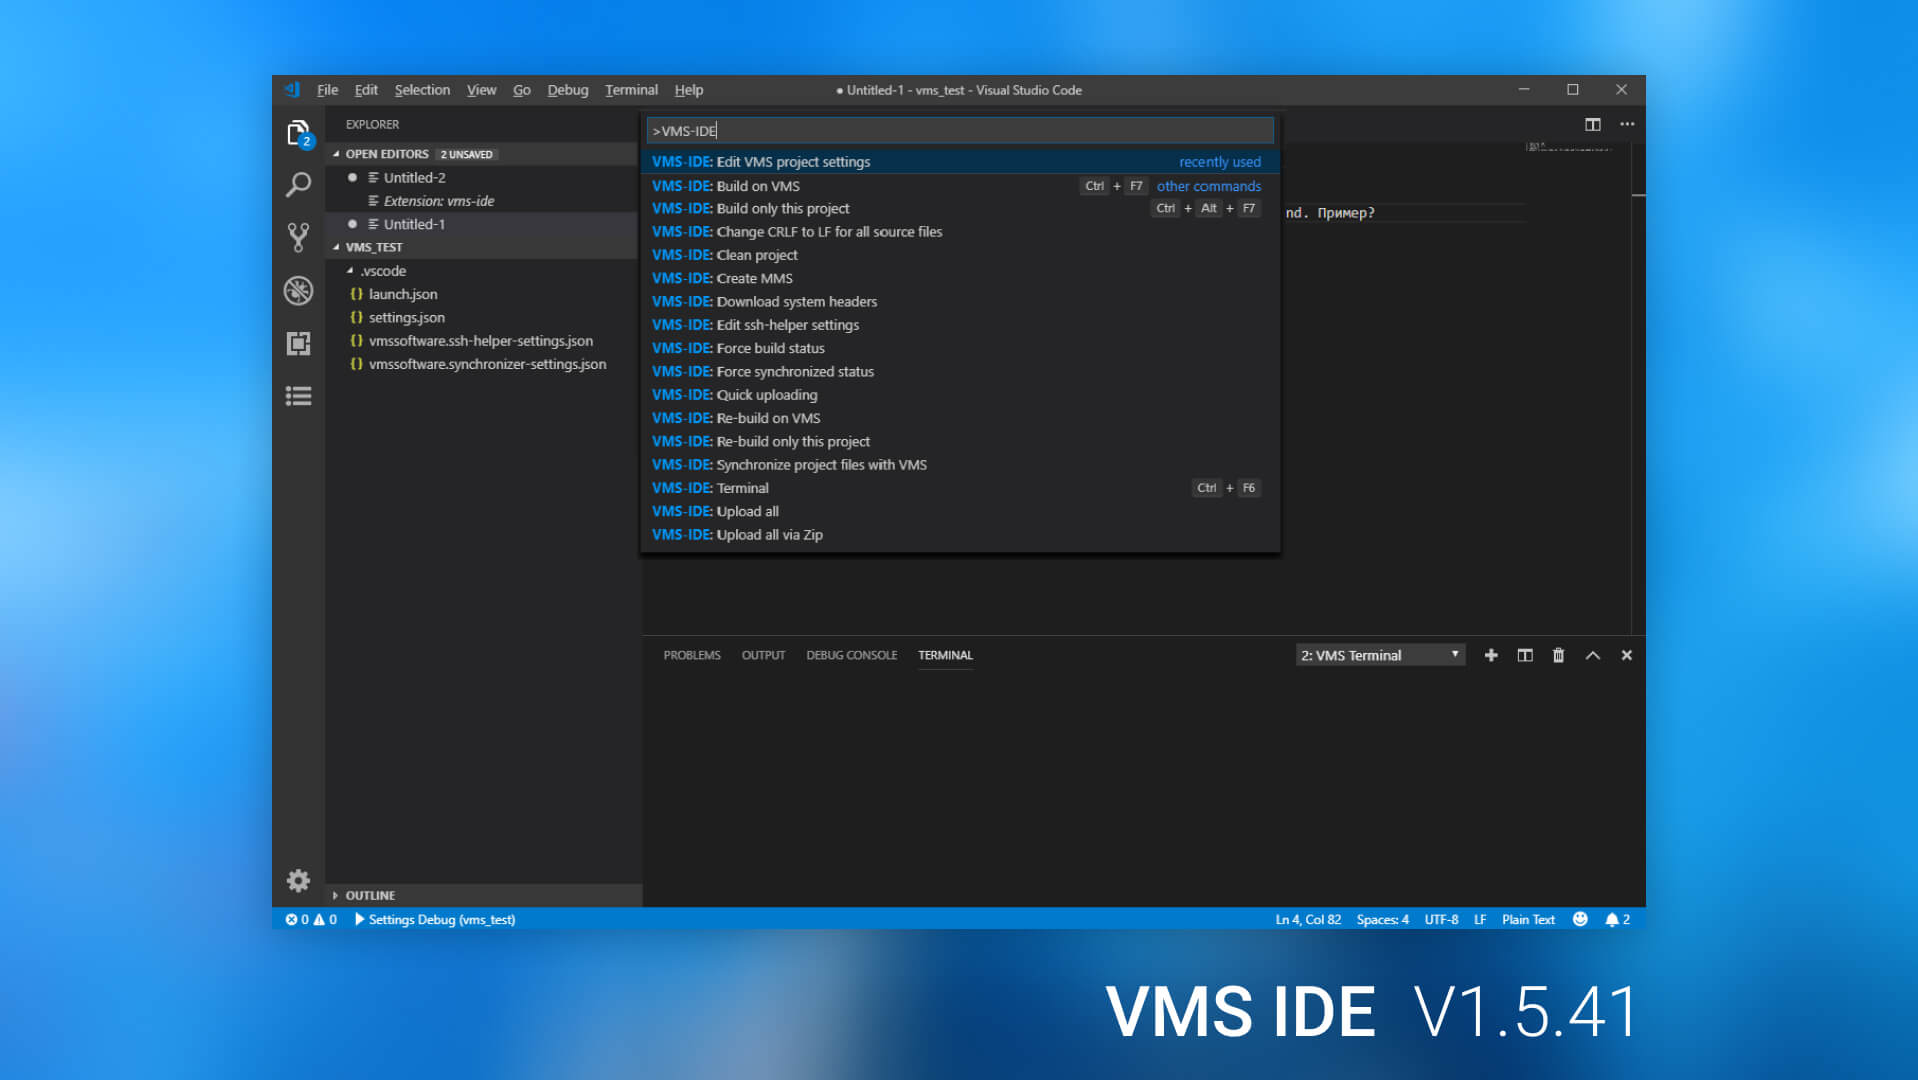Open the Go menu
This screenshot has width=1918, height=1080.
pos(521,89)
